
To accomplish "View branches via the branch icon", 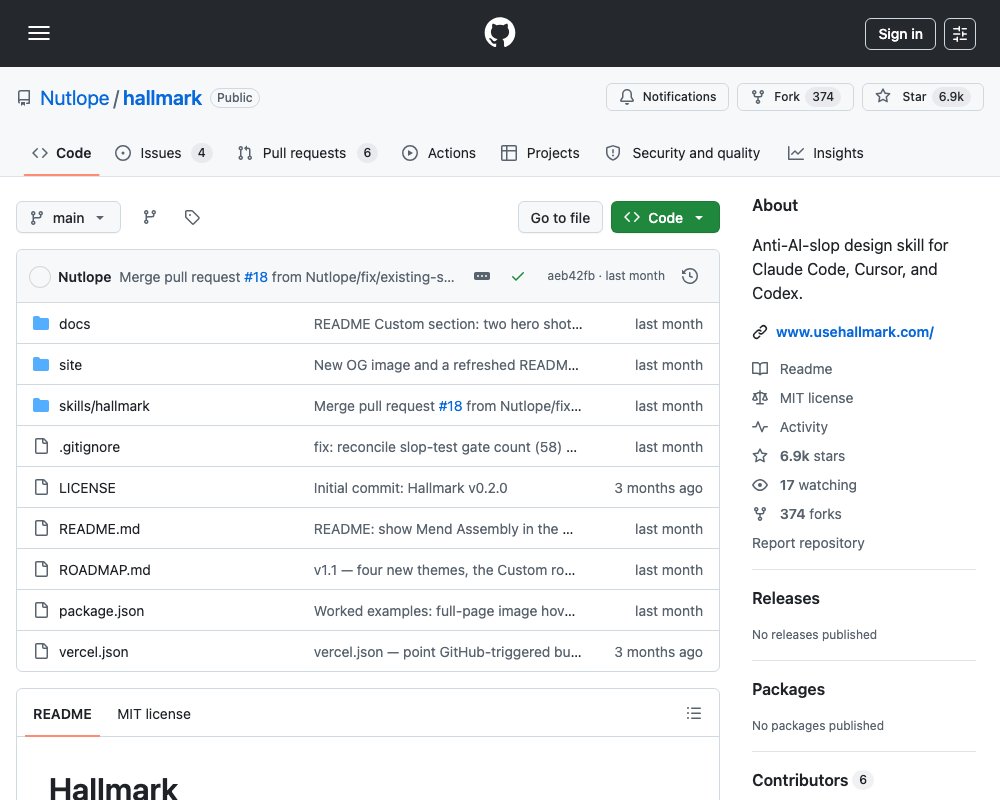I will pos(150,218).
